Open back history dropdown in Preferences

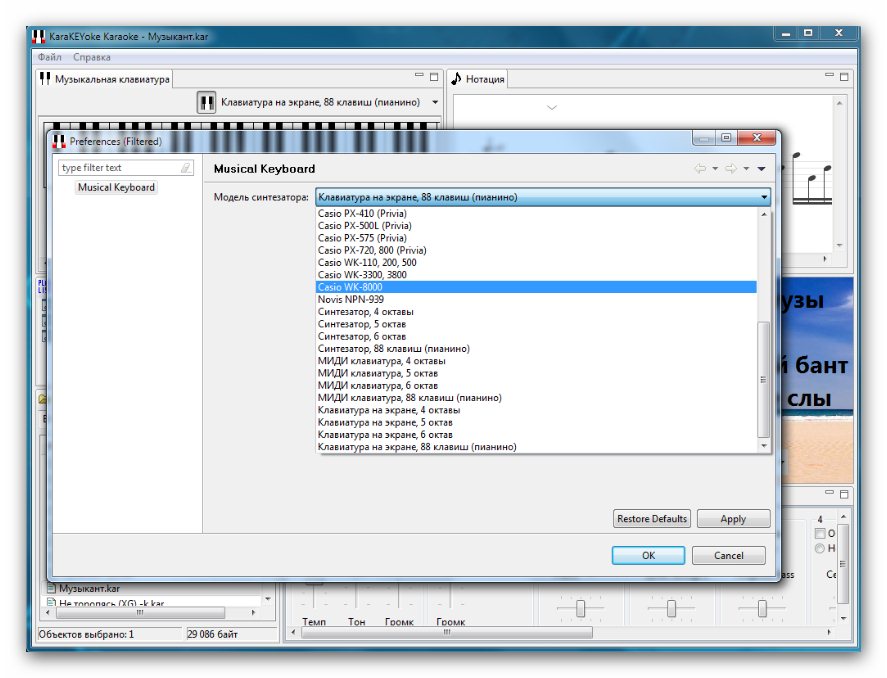pos(715,169)
